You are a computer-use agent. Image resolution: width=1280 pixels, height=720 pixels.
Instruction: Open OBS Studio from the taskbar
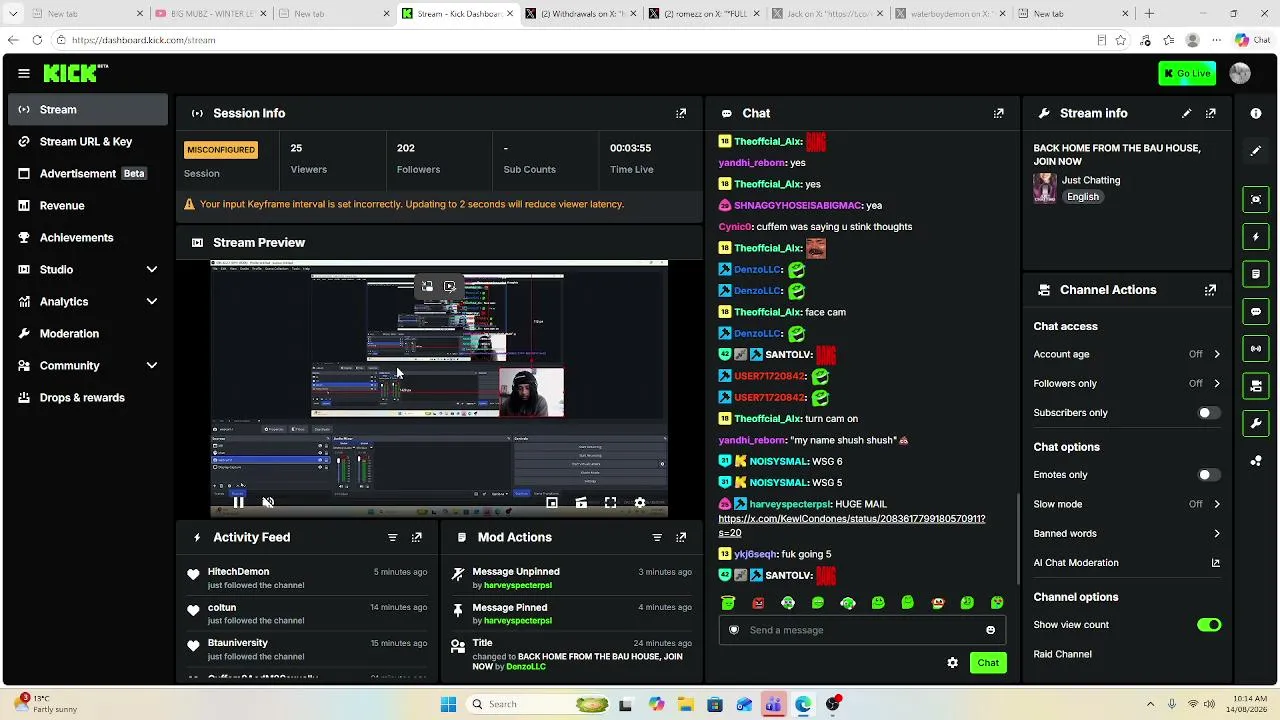(833, 704)
